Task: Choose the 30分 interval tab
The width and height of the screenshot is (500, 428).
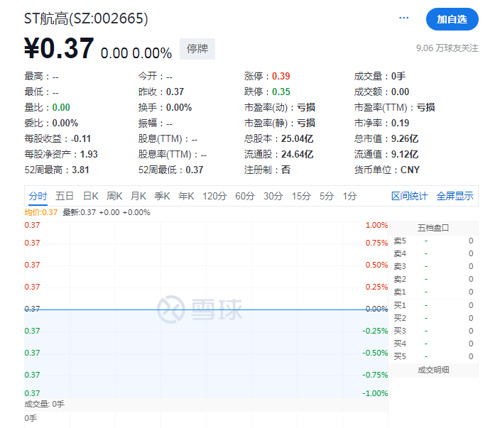Action: [273, 196]
